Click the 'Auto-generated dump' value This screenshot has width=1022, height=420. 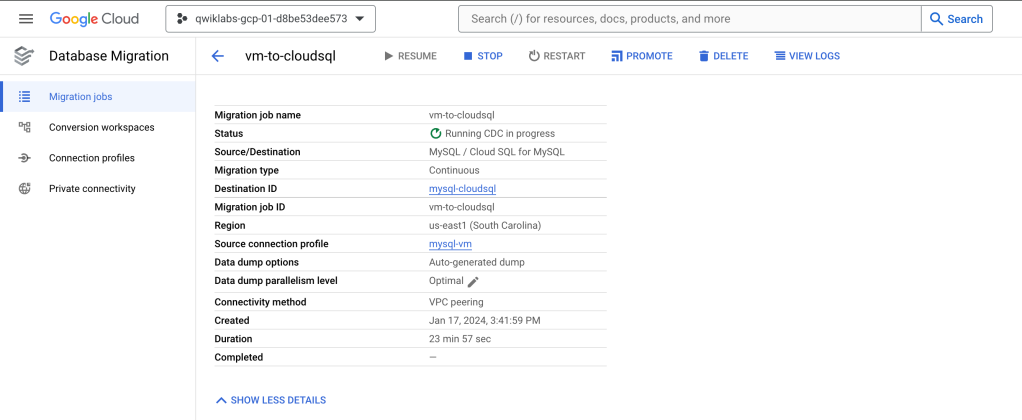(476, 262)
